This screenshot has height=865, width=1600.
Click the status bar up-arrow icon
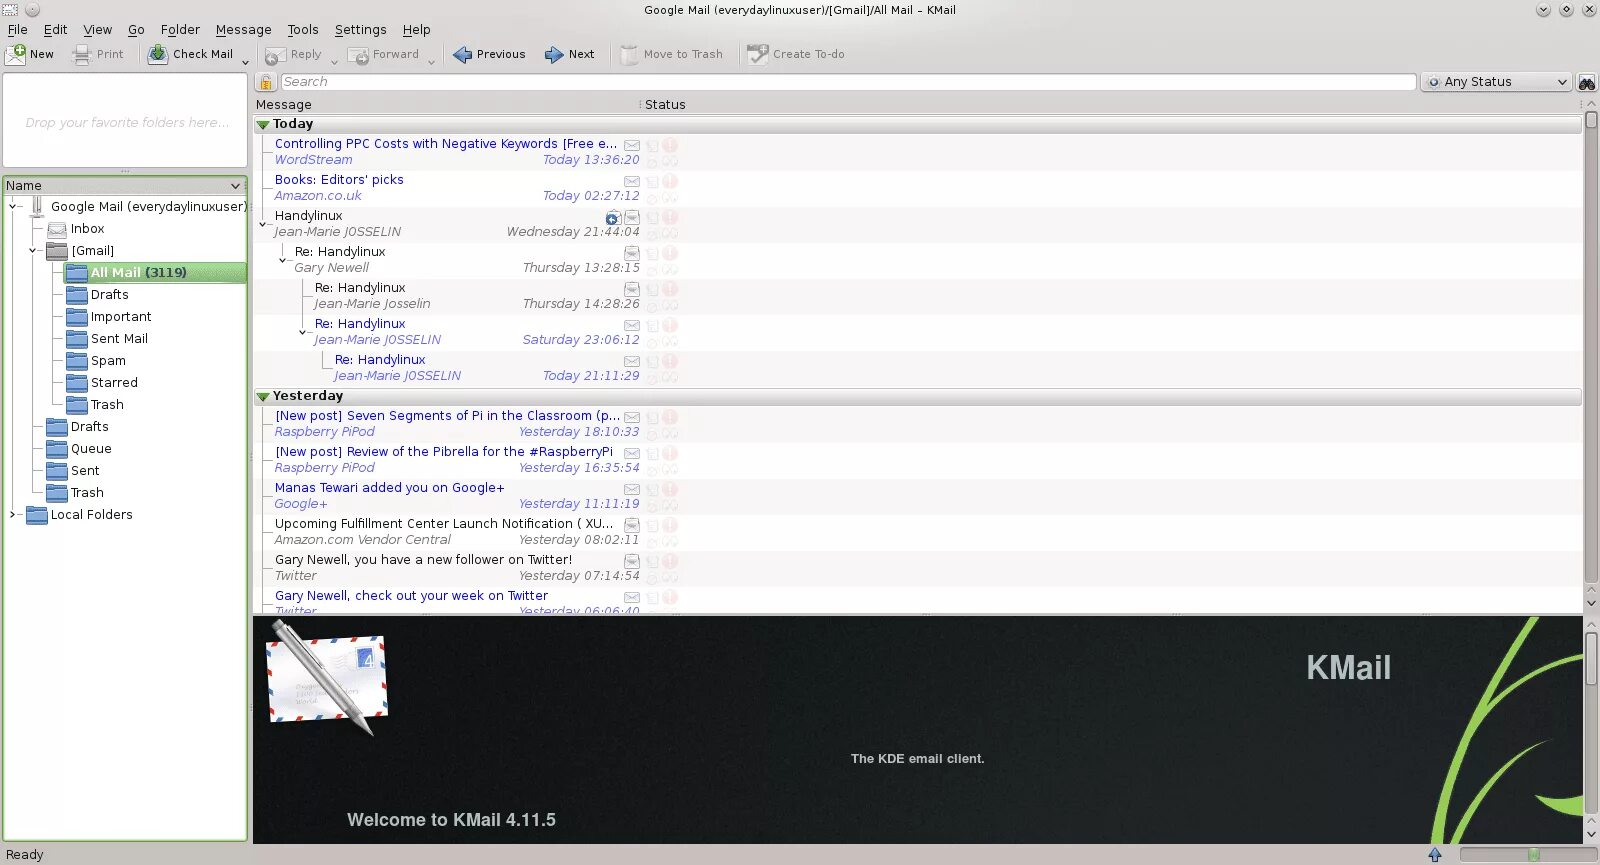pyautogui.click(x=1435, y=855)
